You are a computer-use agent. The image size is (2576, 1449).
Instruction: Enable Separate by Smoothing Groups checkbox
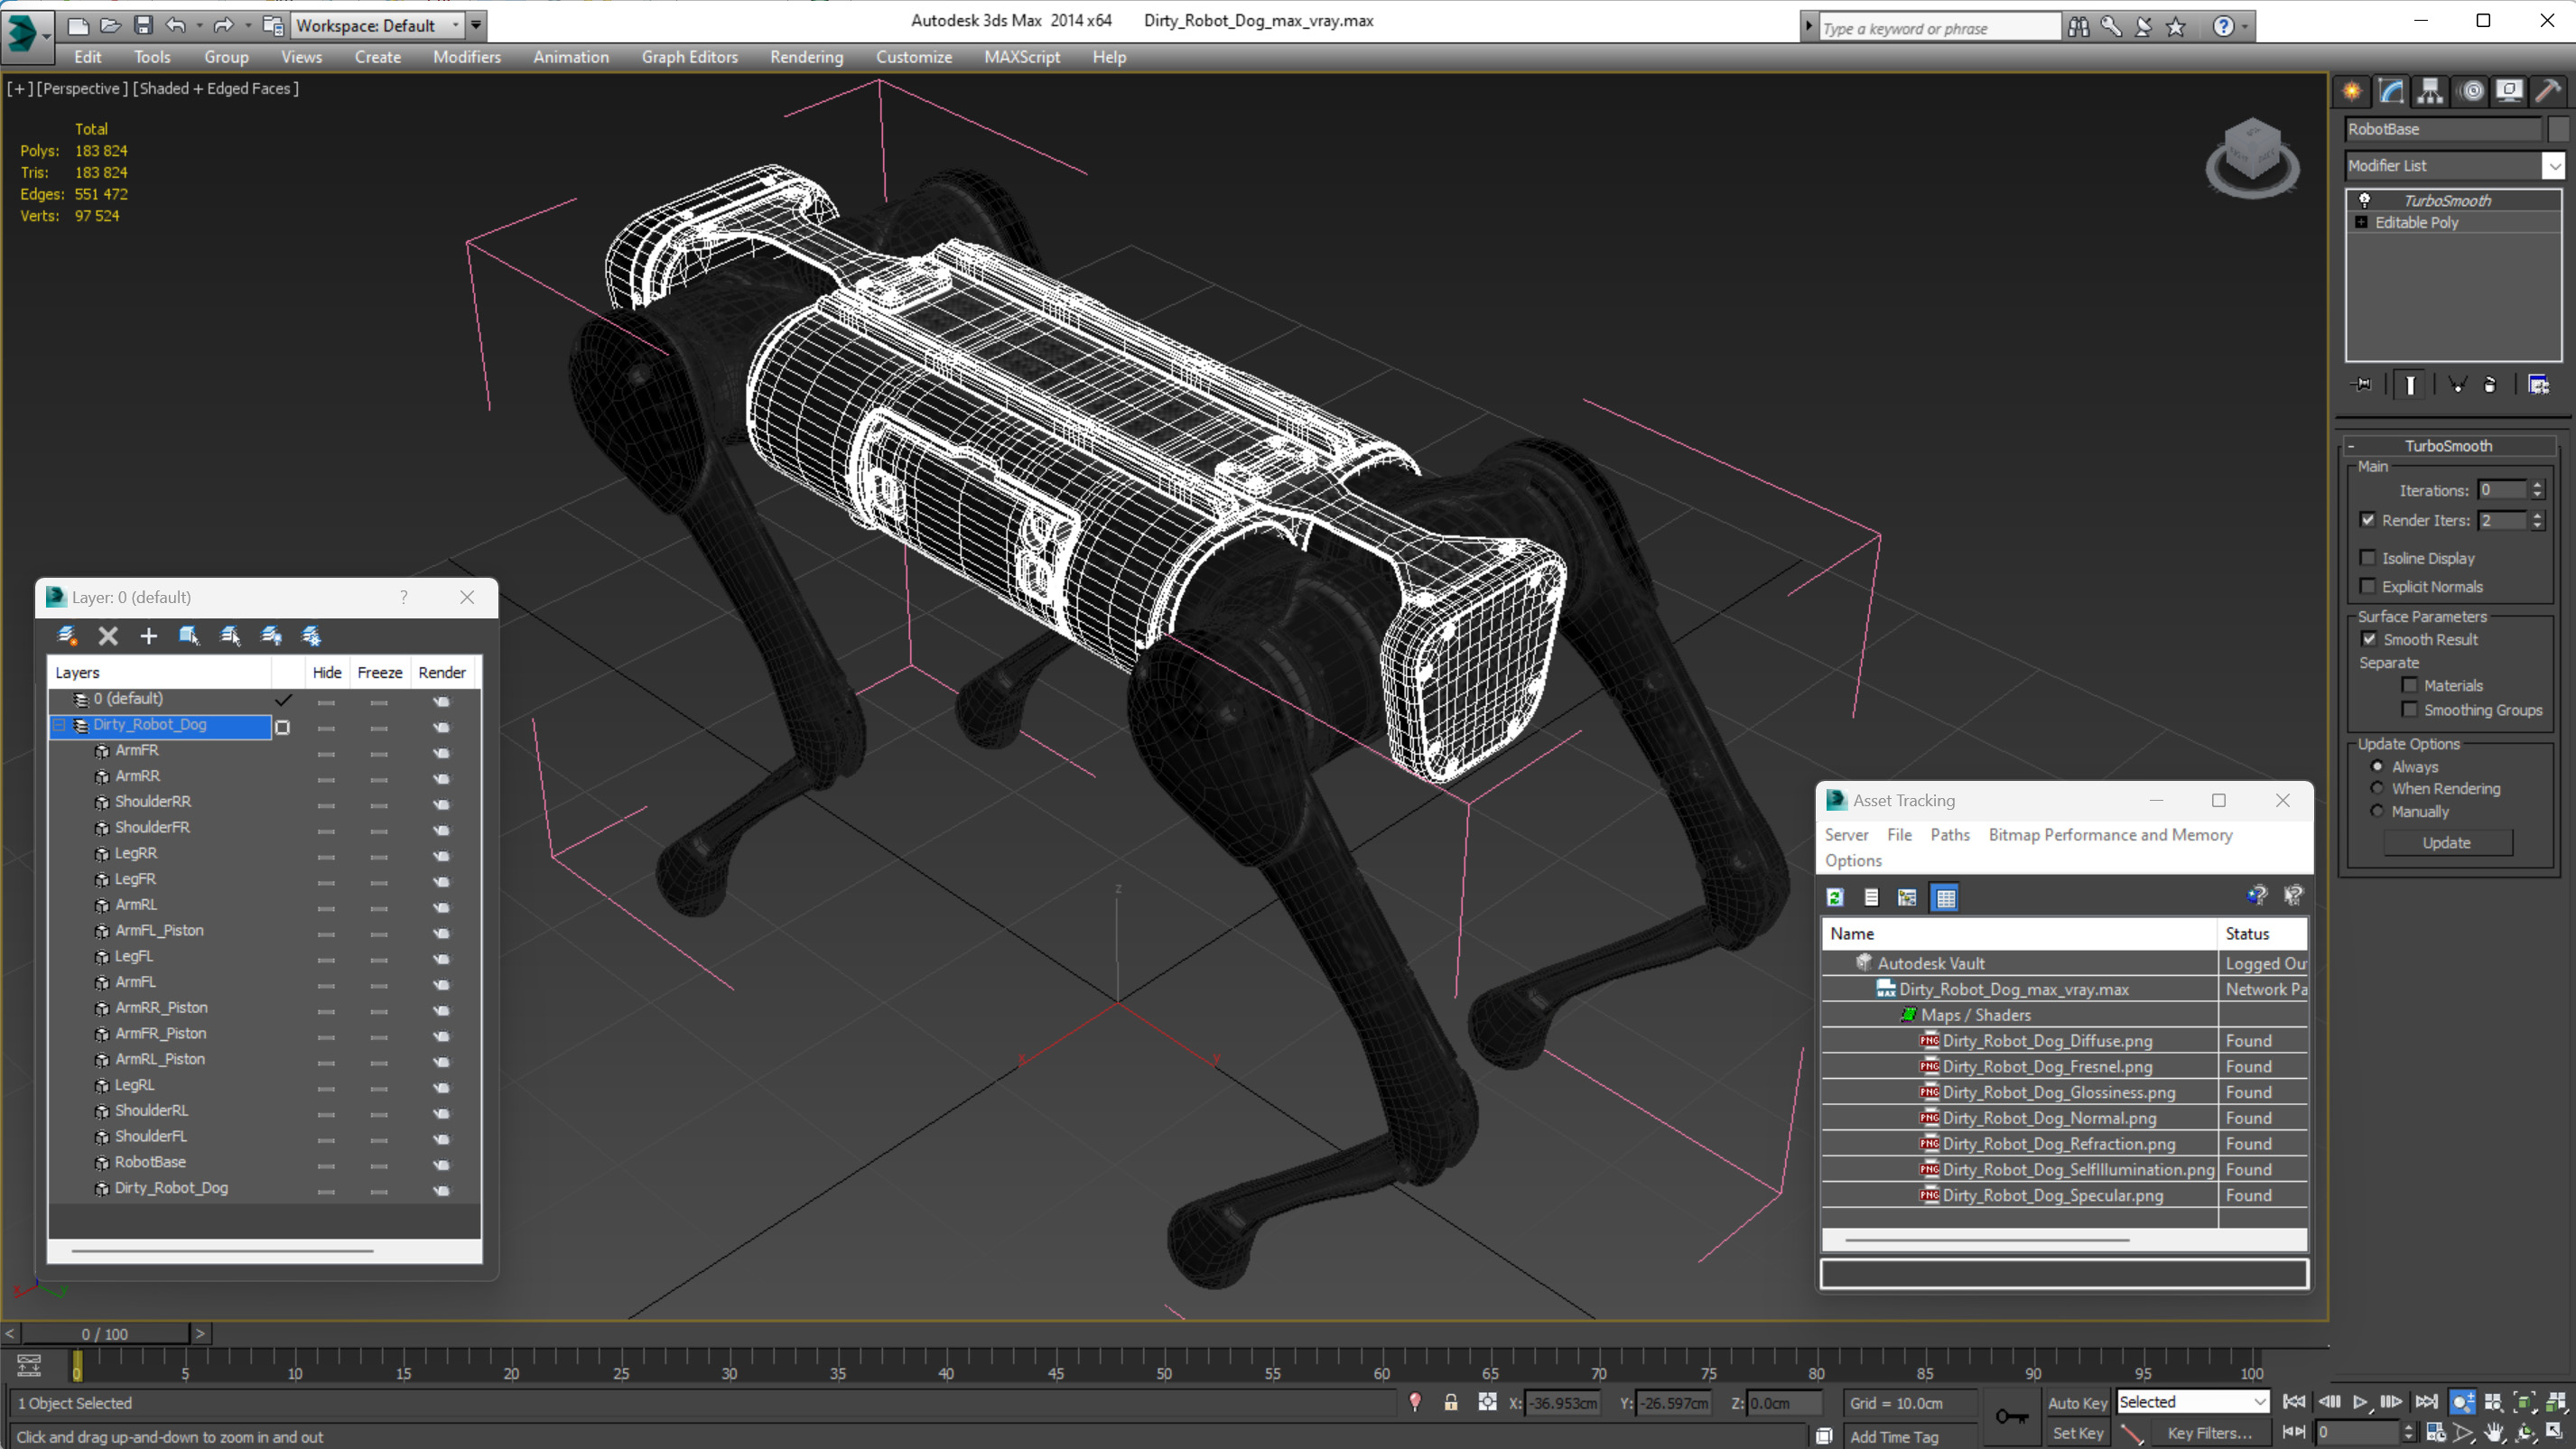2410,710
